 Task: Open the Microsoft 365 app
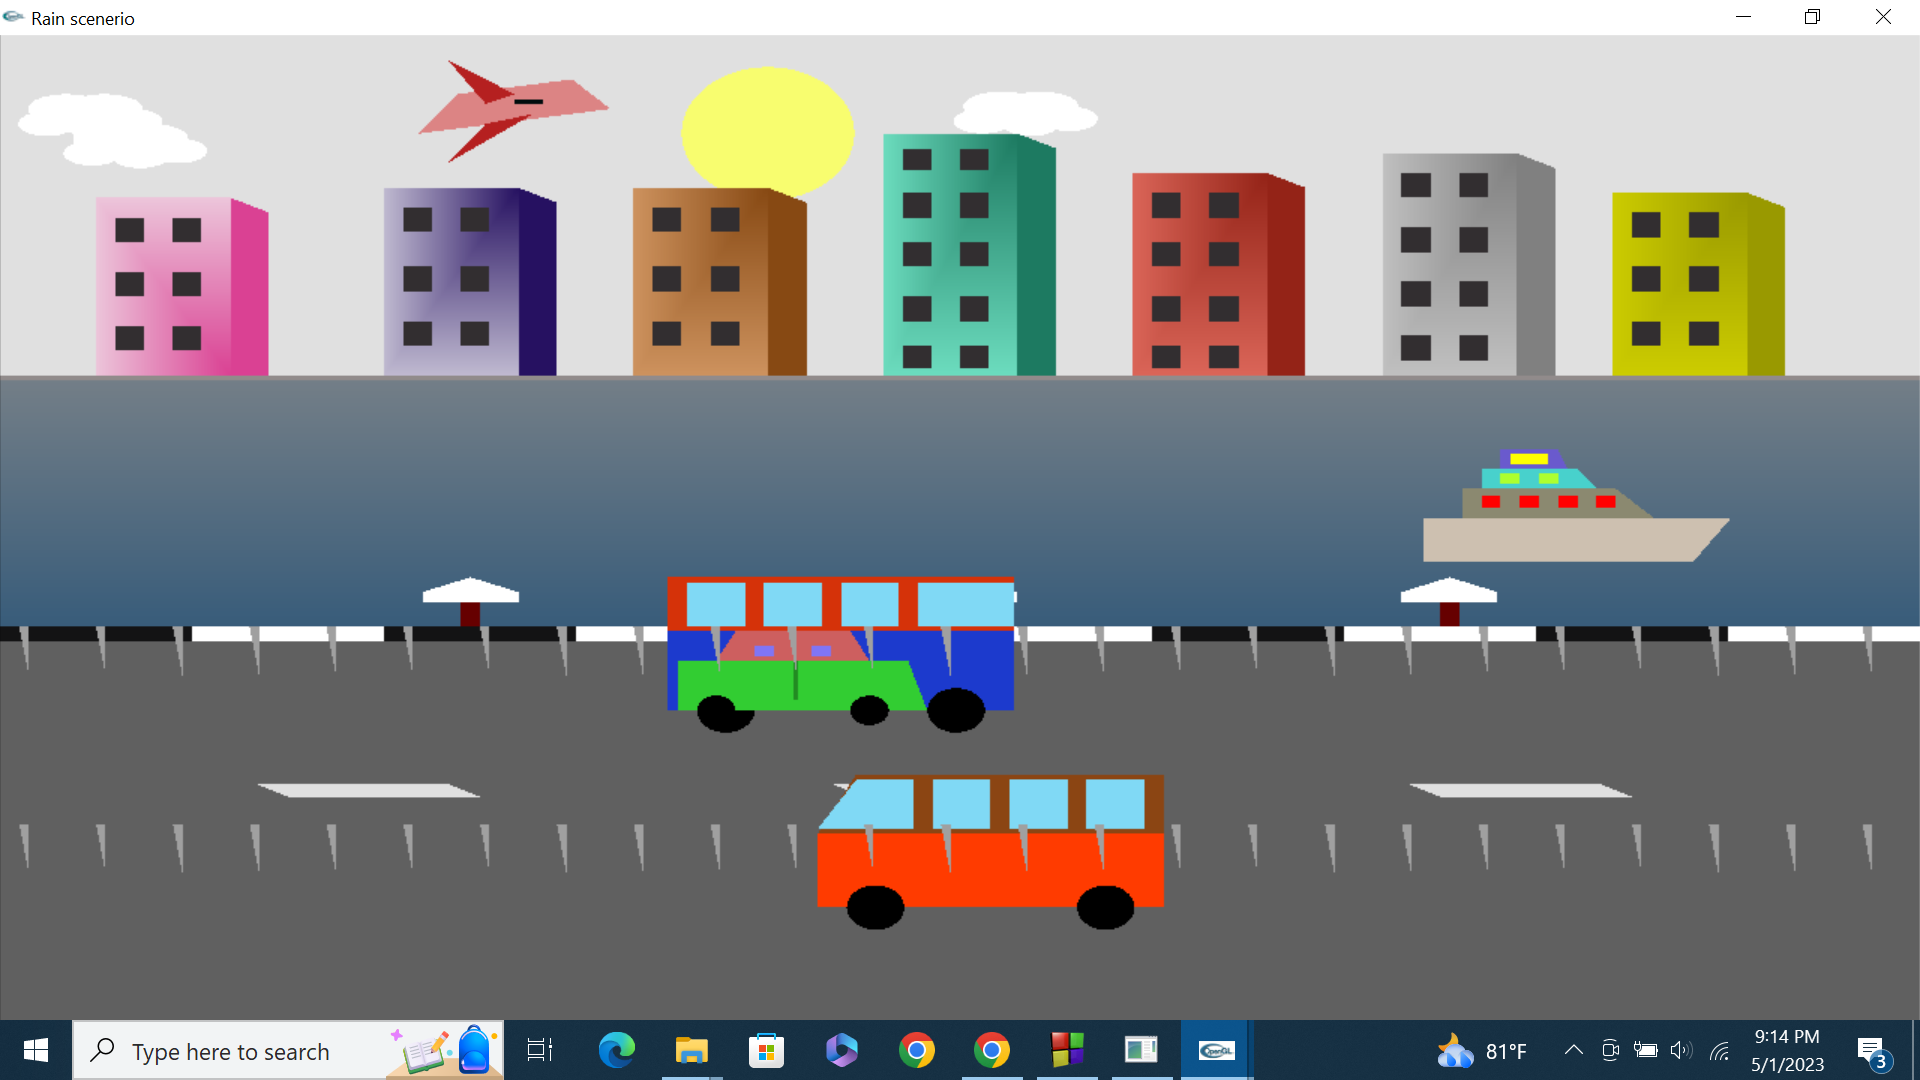point(841,1050)
